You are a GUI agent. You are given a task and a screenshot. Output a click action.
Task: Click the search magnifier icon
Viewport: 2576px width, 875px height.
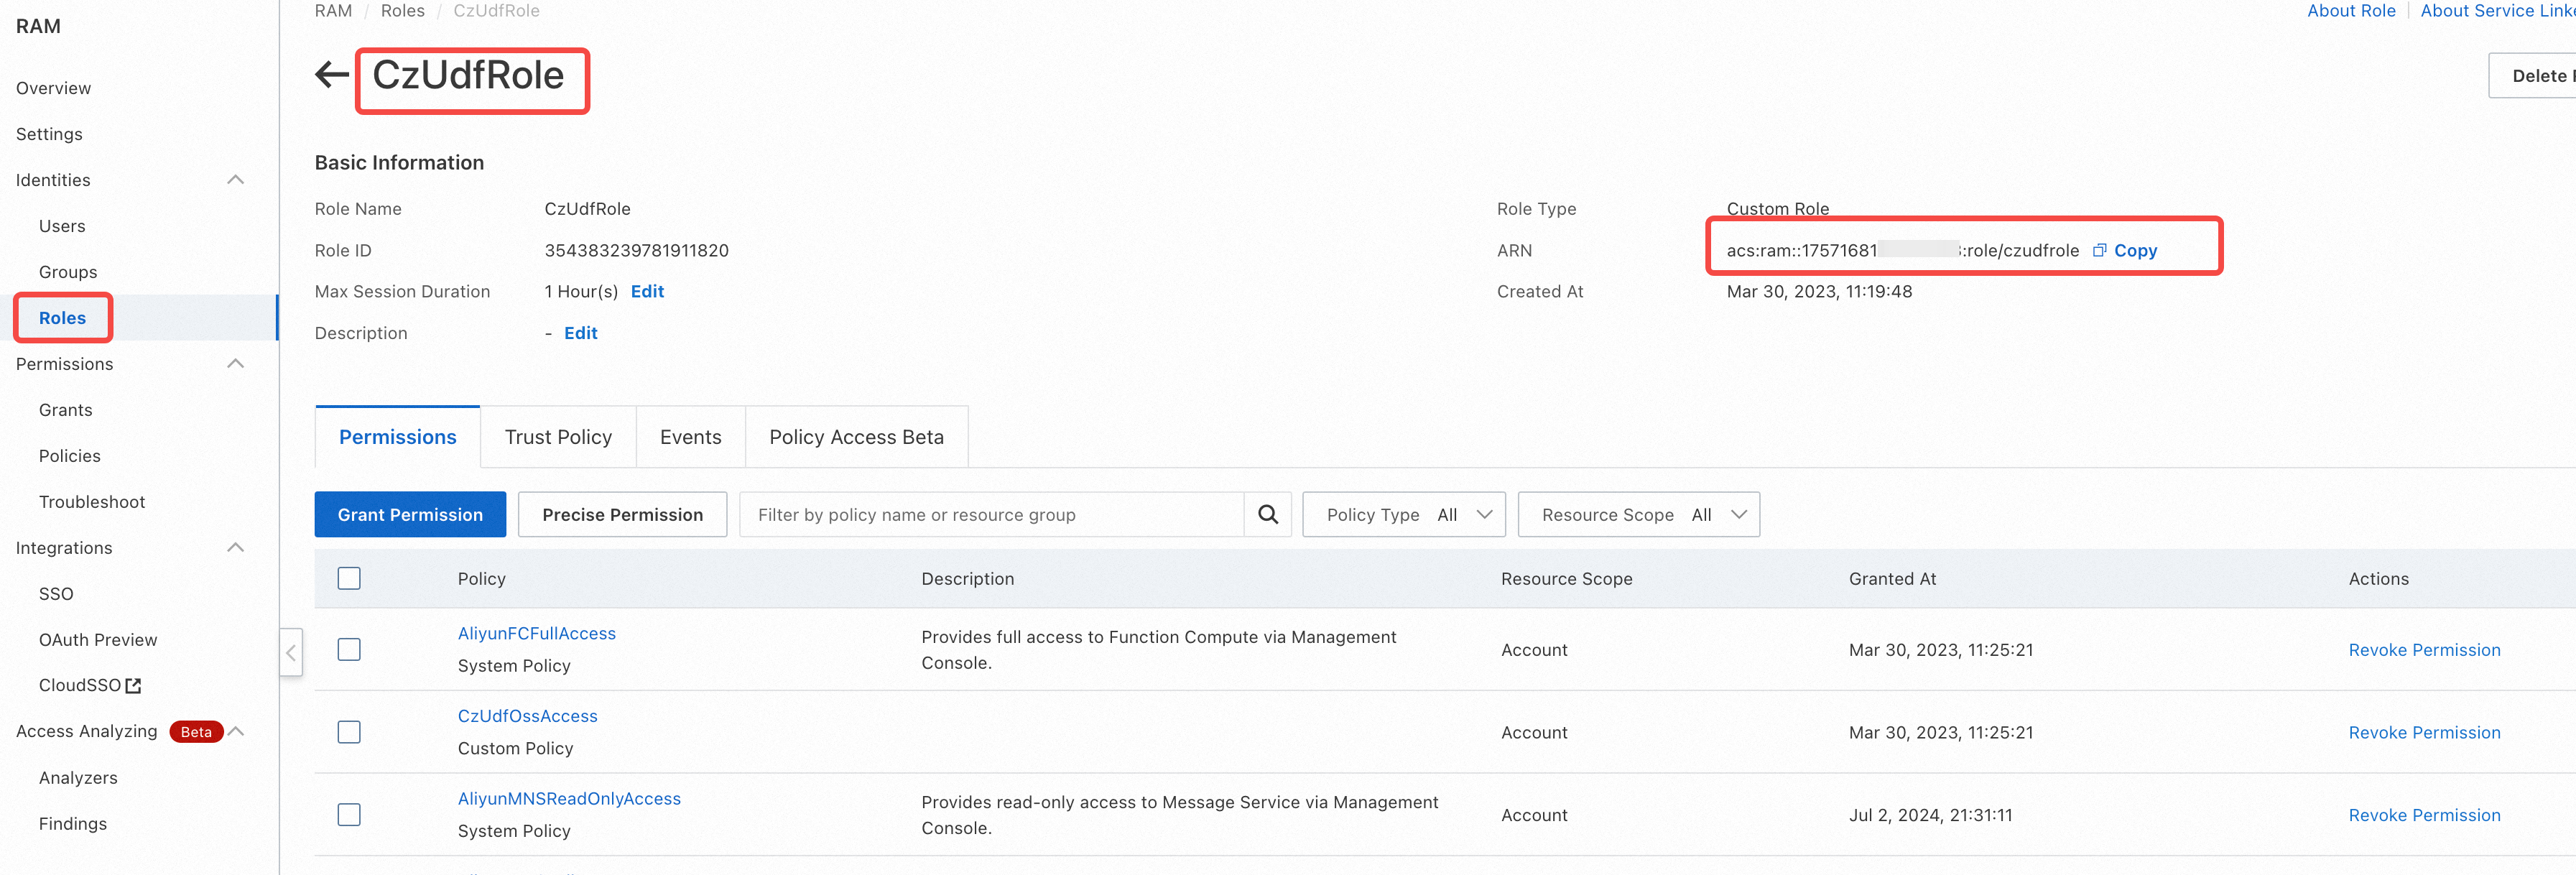[1267, 514]
